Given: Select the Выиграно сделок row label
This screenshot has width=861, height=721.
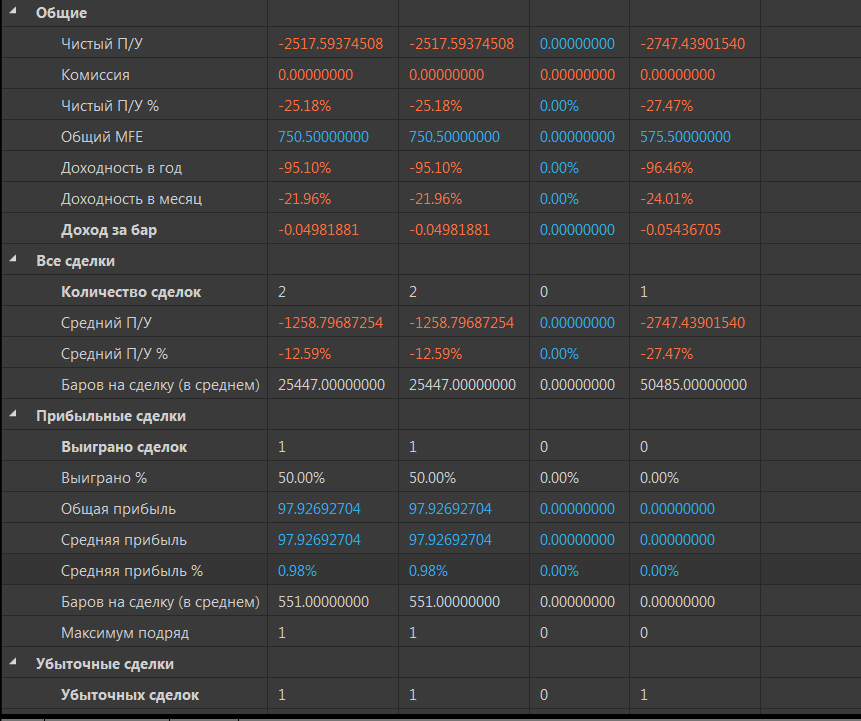Looking at the screenshot, I should click(124, 447).
